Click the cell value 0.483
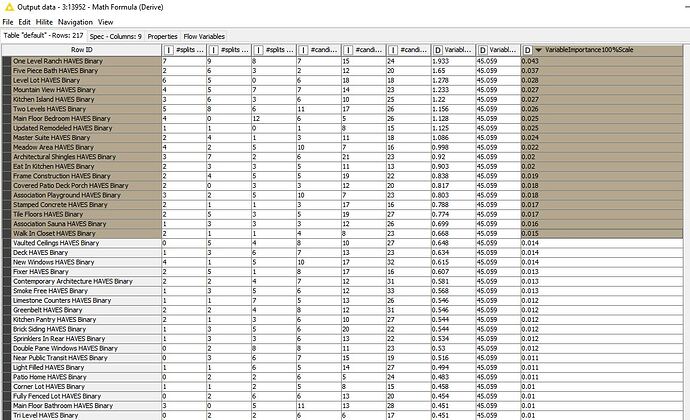 pyautogui.click(x=440, y=377)
